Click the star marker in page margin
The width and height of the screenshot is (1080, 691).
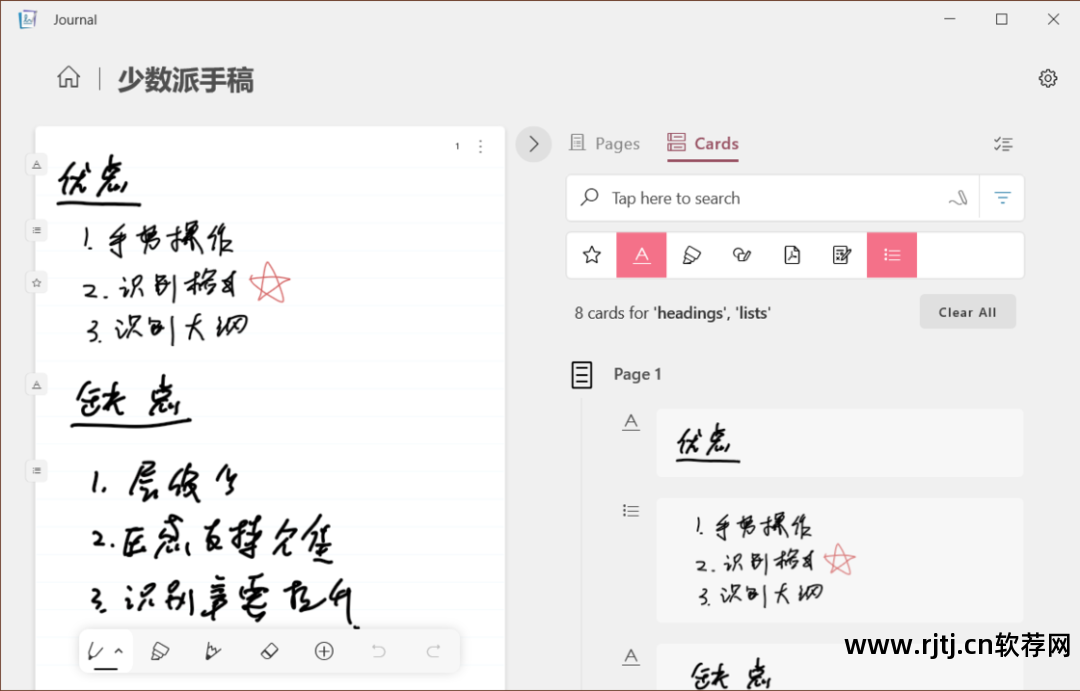pos(37,282)
